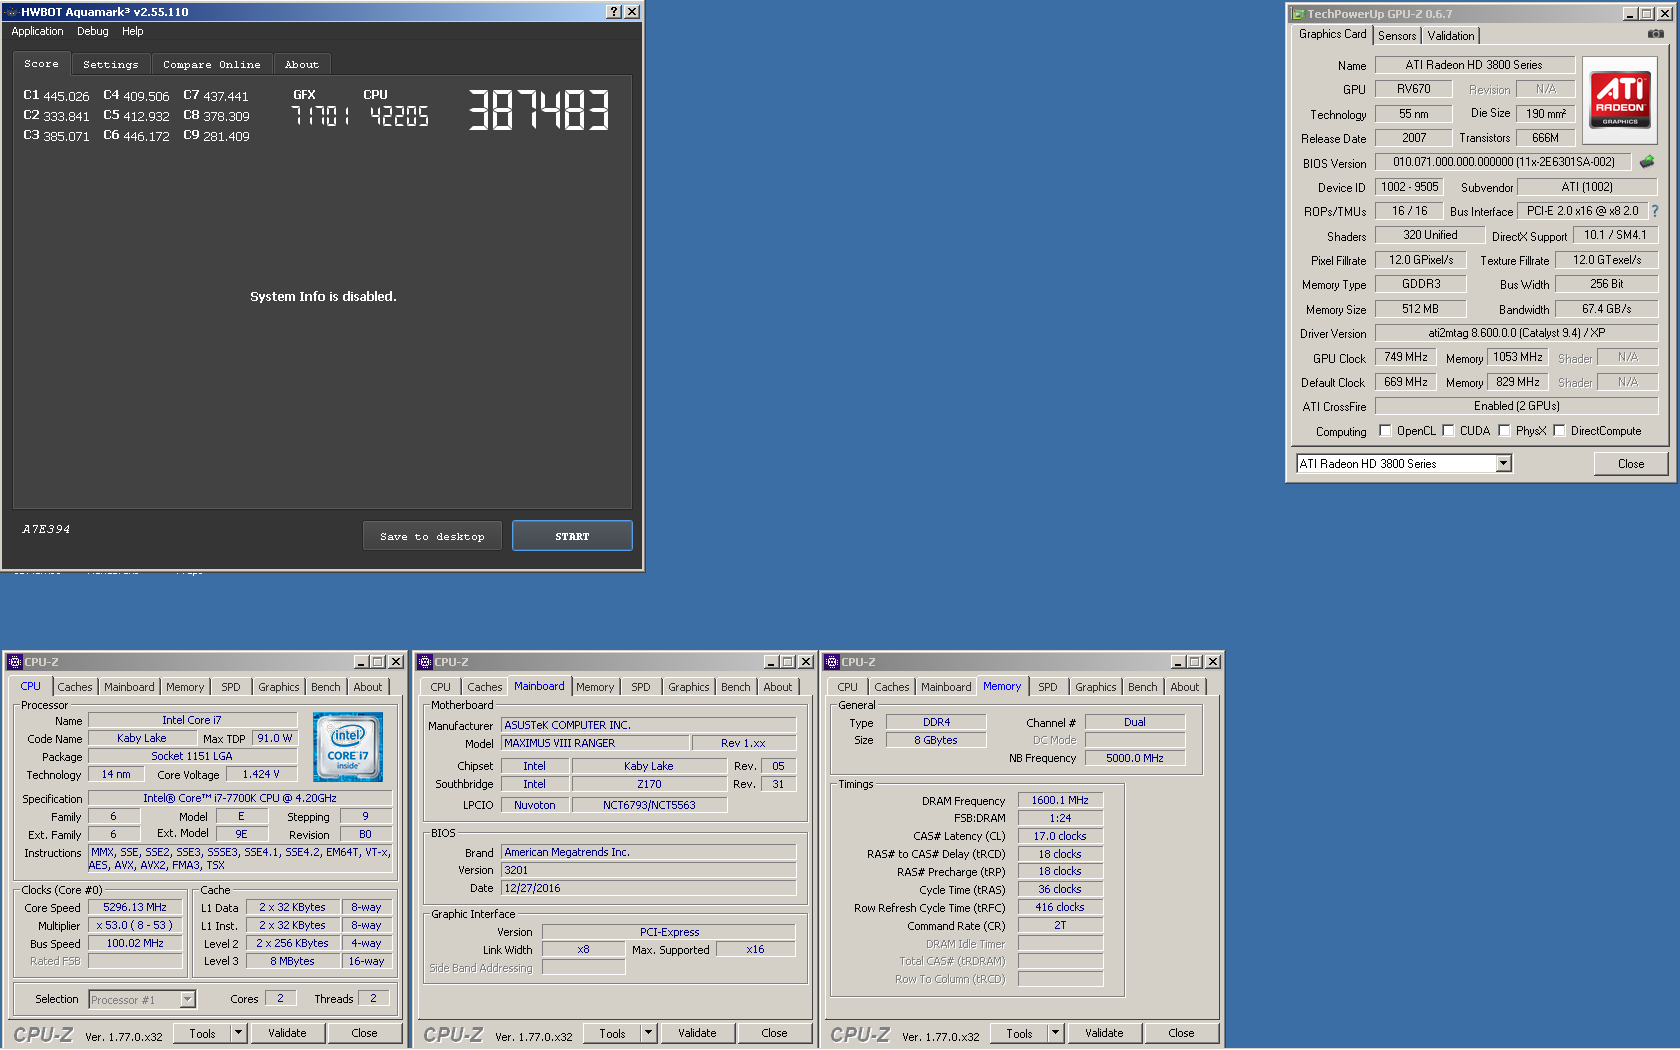The height and width of the screenshot is (1050, 1680).
Task: Switch to the Compare Online tab
Action: pyautogui.click(x=212, y=64)
